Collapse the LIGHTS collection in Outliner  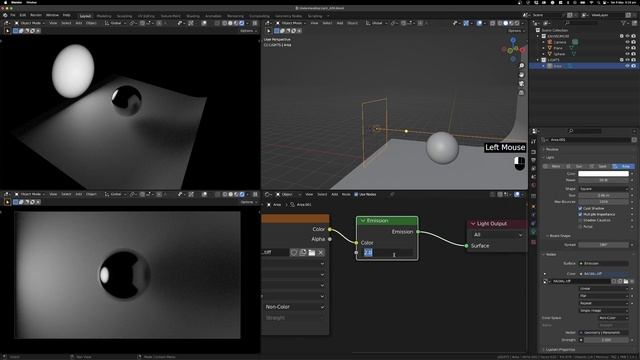538,60
